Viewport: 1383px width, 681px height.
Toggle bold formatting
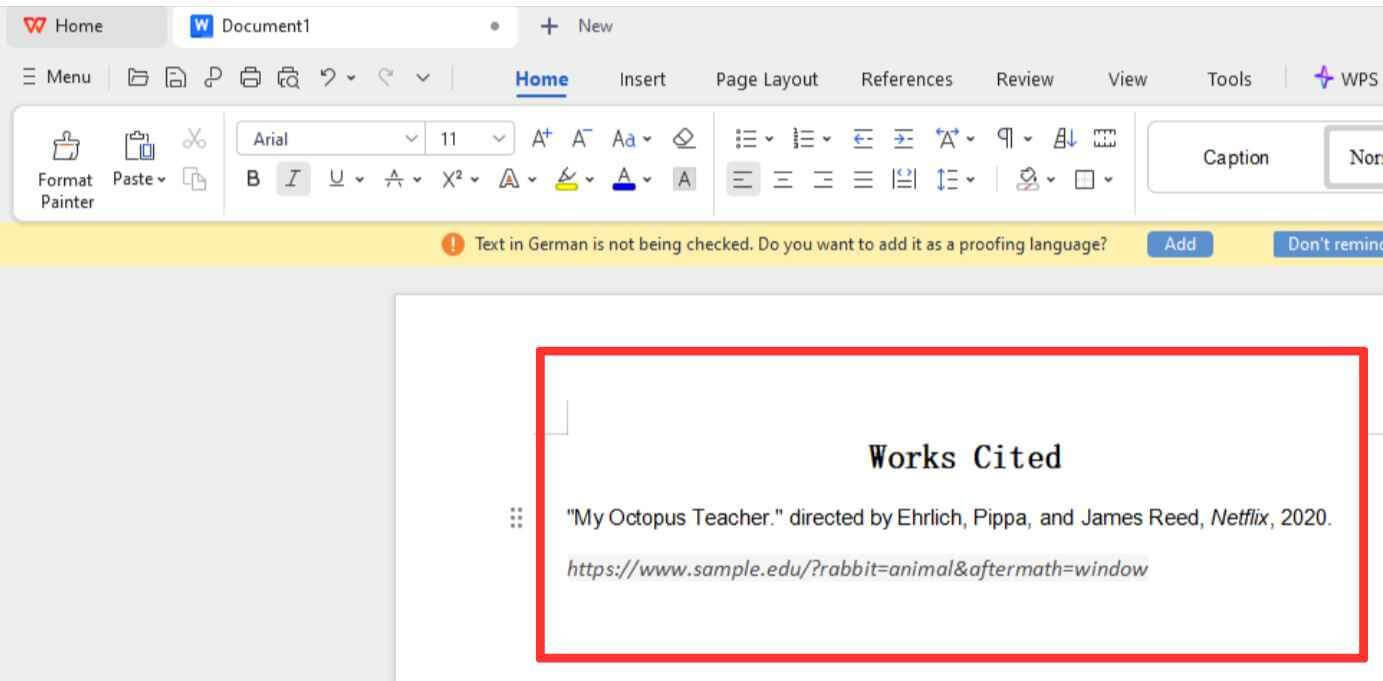252,180
